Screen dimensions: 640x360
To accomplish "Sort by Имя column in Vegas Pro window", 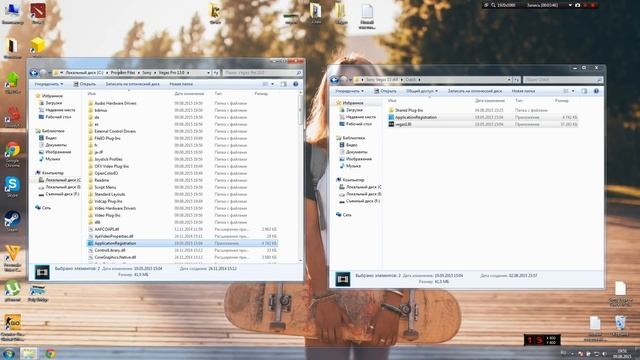I will (92, 94).
